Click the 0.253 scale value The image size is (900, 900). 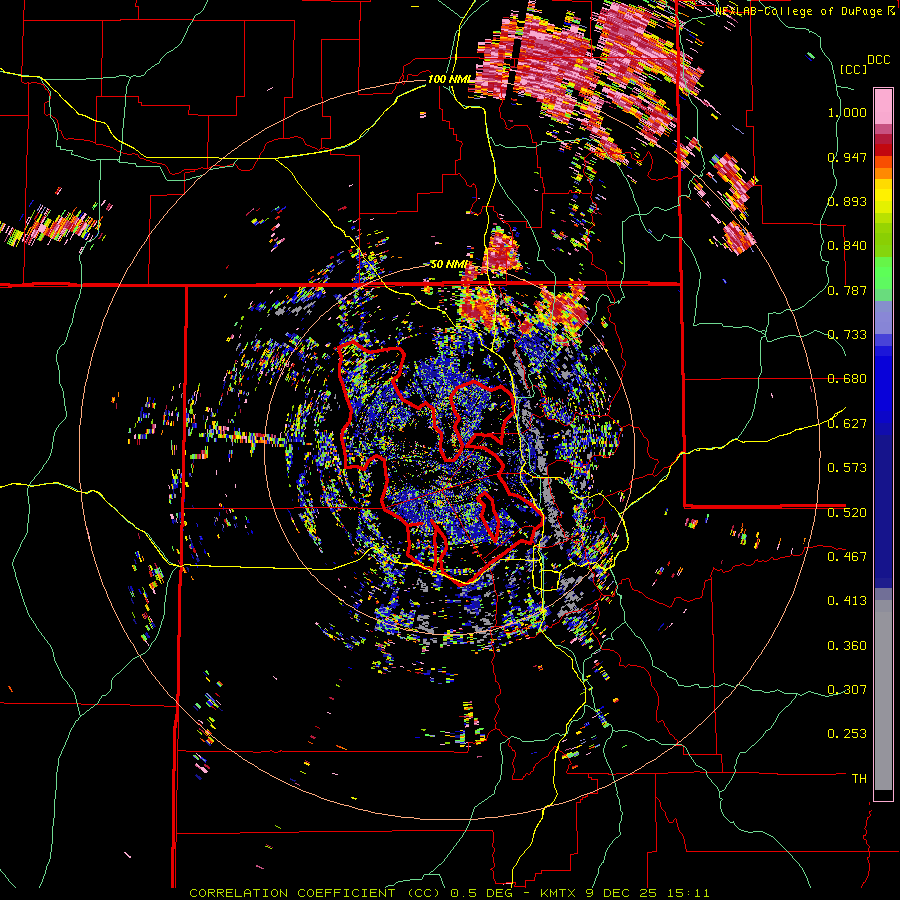point(847,734)
